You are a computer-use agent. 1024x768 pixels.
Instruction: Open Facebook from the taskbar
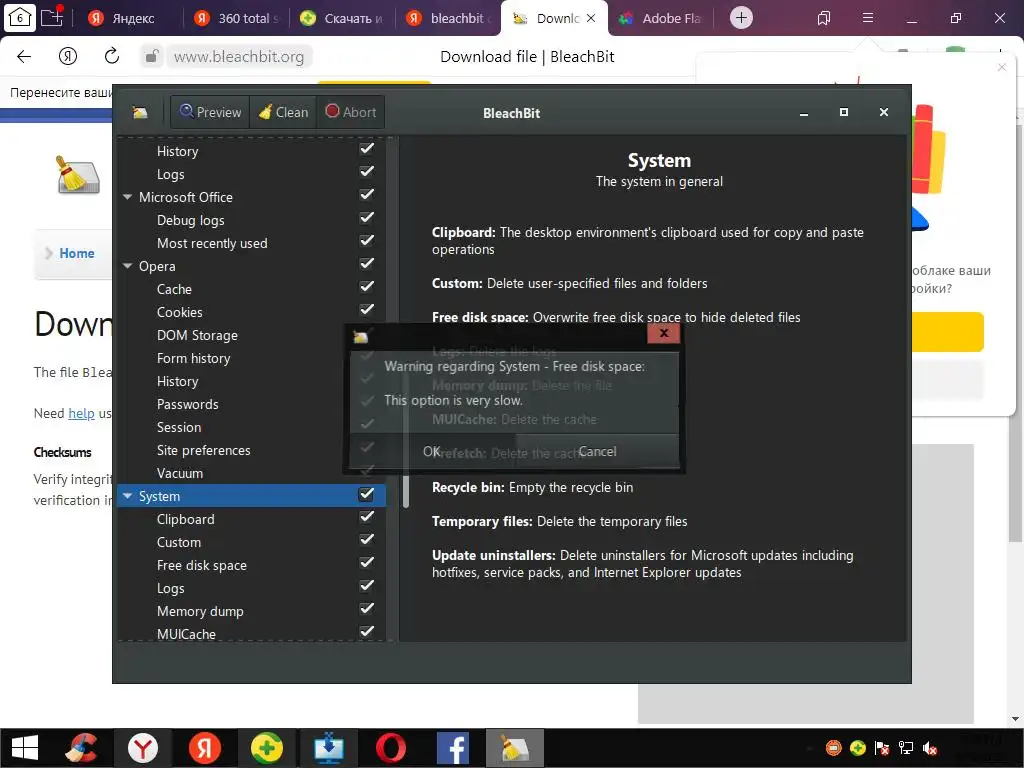[453, 748]
